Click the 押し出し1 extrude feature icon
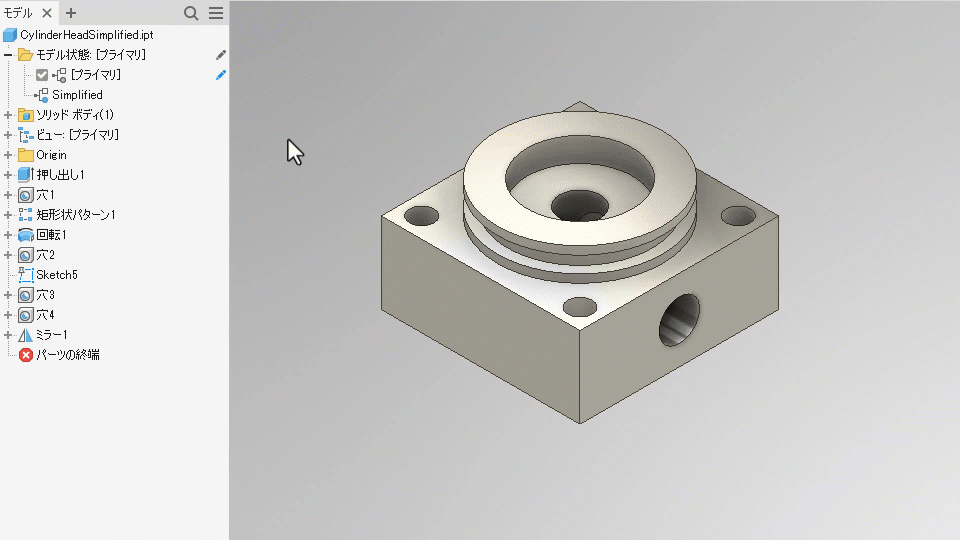960x540 pixels. (x=25, y=174)
